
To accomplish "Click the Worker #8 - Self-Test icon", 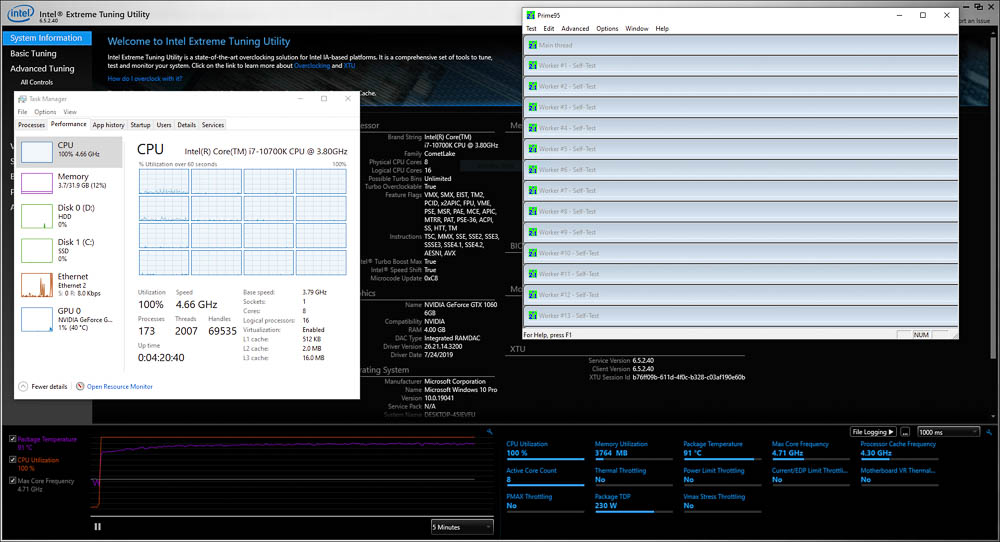I will (x=533, y=212).
